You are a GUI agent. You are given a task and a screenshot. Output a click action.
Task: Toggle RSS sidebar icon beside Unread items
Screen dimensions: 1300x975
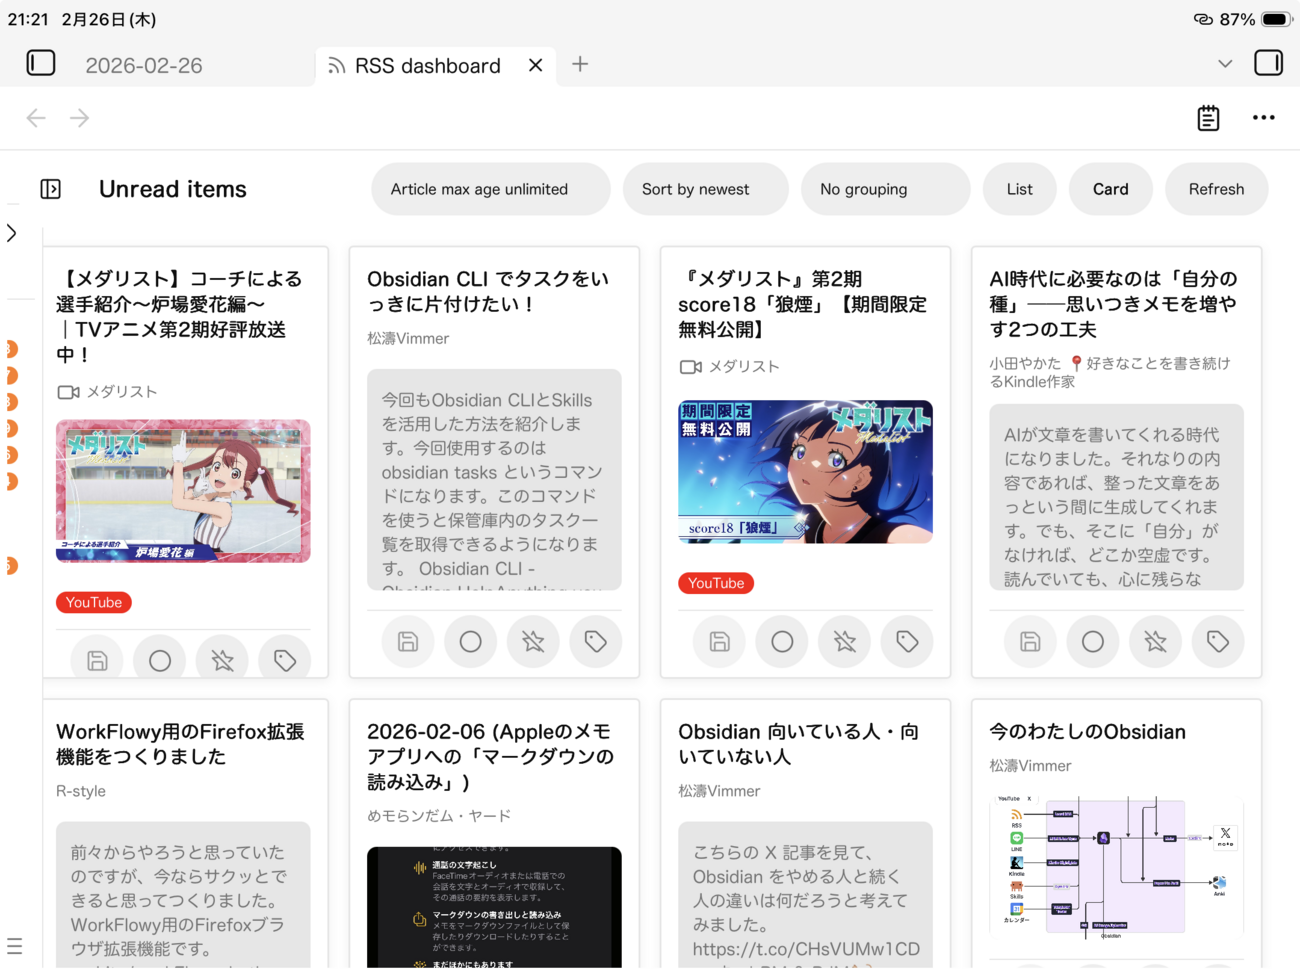coord(51,189)
